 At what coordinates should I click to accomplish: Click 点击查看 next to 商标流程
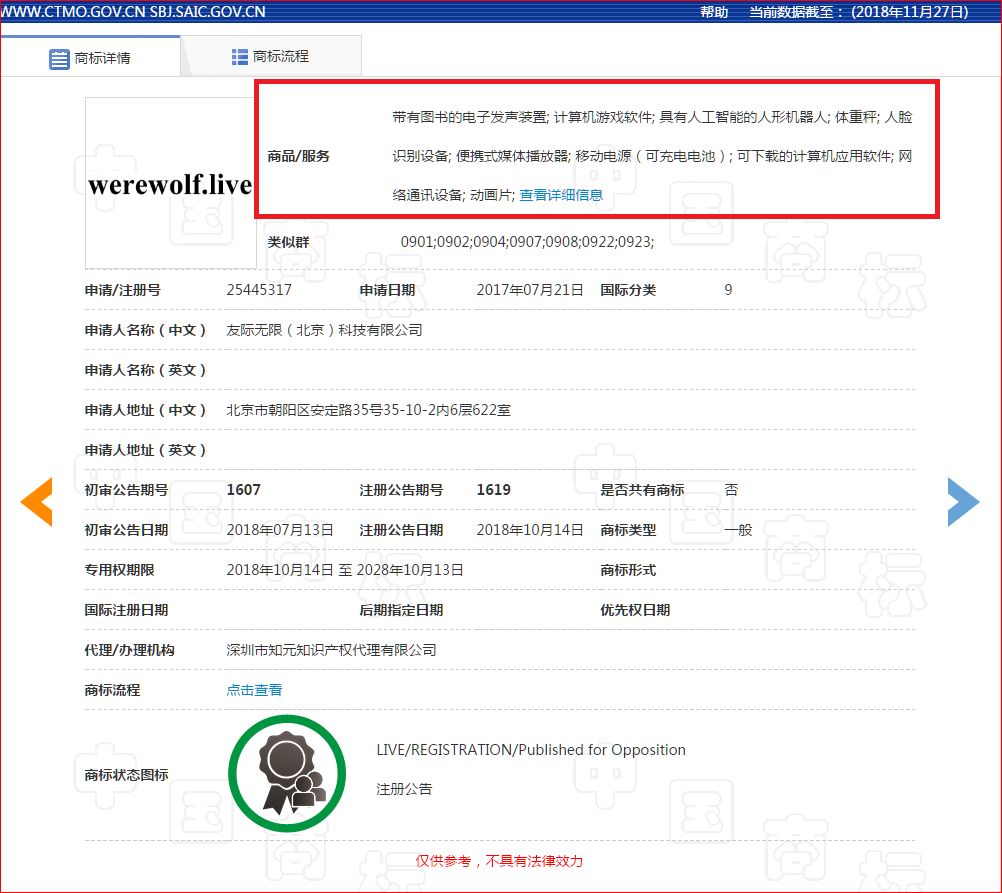(x=253, y=690)
